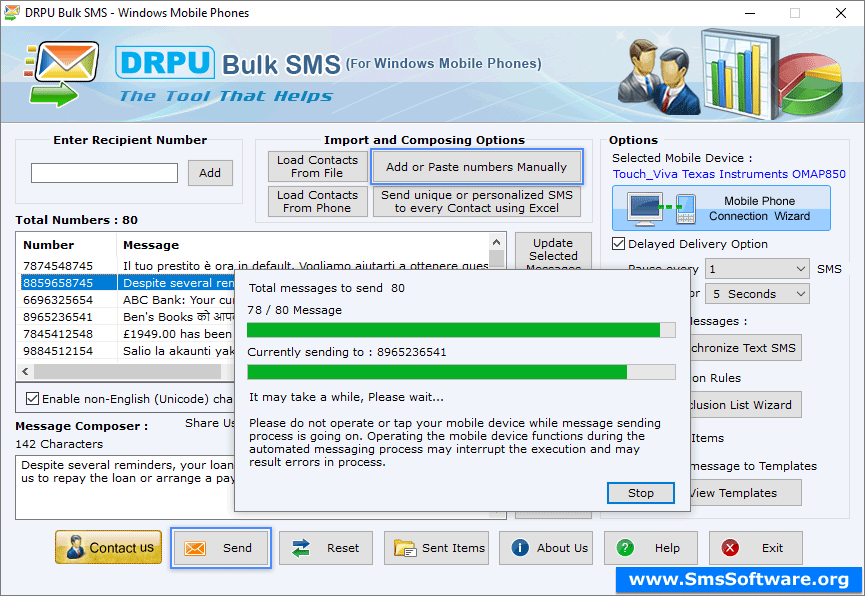Open Touch_Viva Texas Instruments device link
Viewport: 865px width, 596px height.
(729, 174)
